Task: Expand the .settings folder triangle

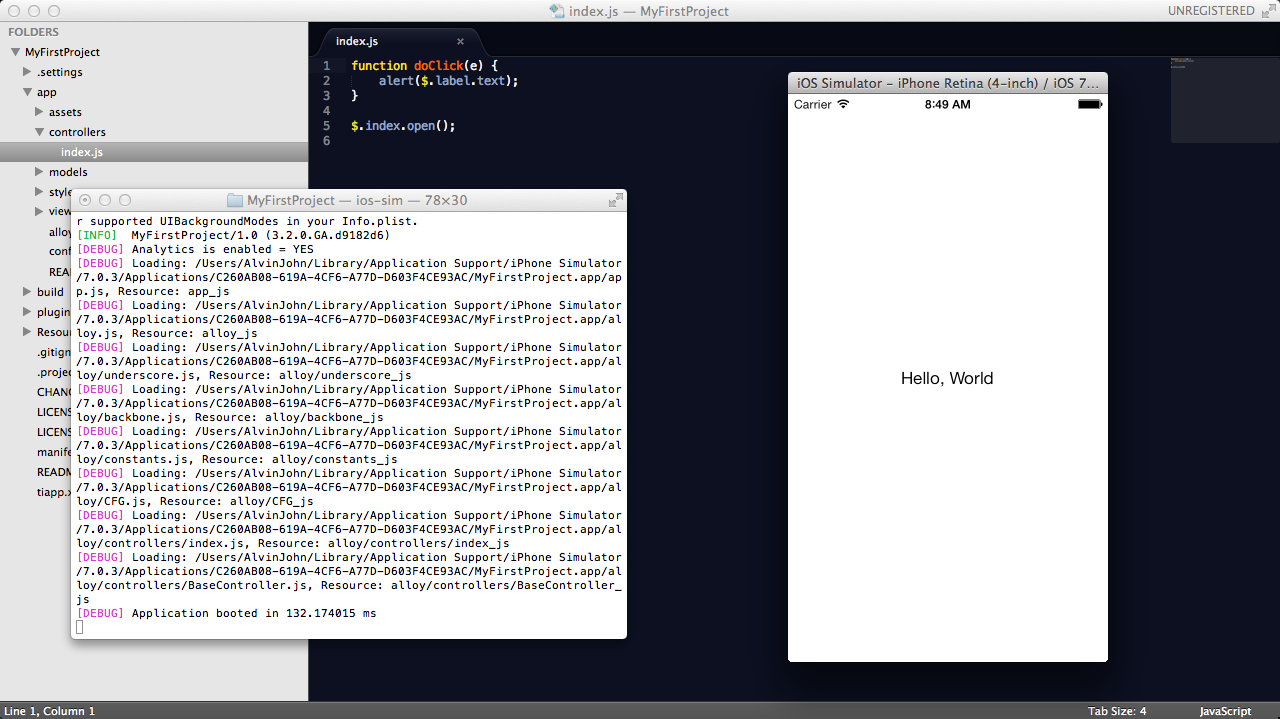Action: click(28, 72)
